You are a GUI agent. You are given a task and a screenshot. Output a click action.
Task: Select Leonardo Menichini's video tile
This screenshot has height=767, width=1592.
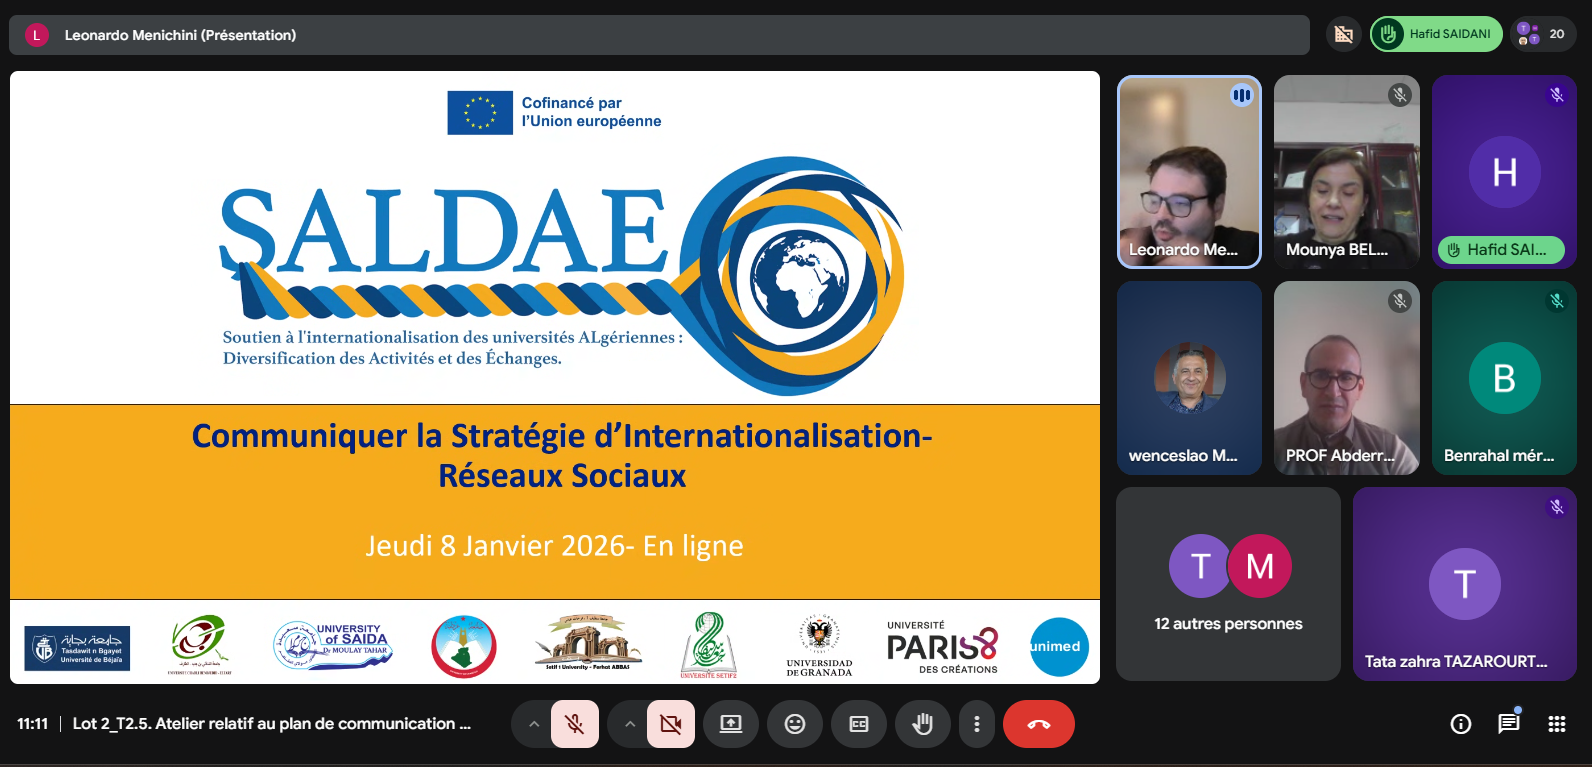click(x=1189, y=172)
